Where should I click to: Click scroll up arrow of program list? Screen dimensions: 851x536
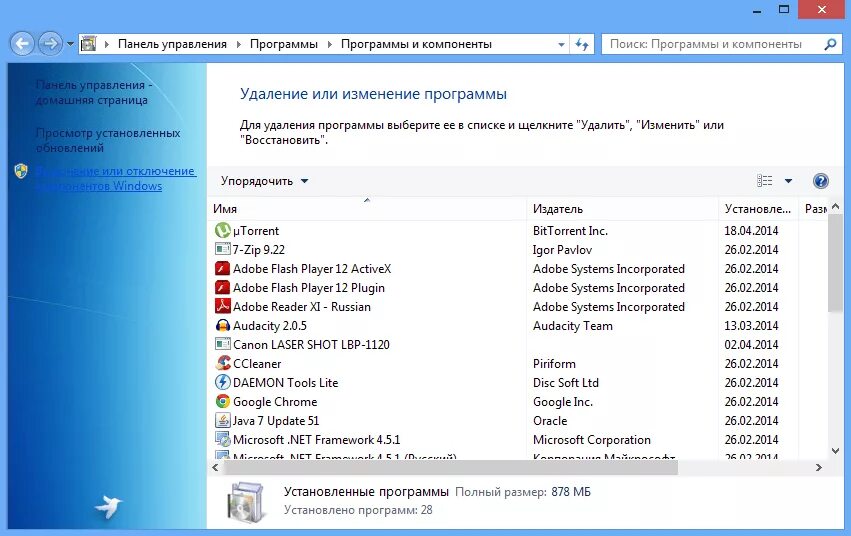tap(835, 206)
